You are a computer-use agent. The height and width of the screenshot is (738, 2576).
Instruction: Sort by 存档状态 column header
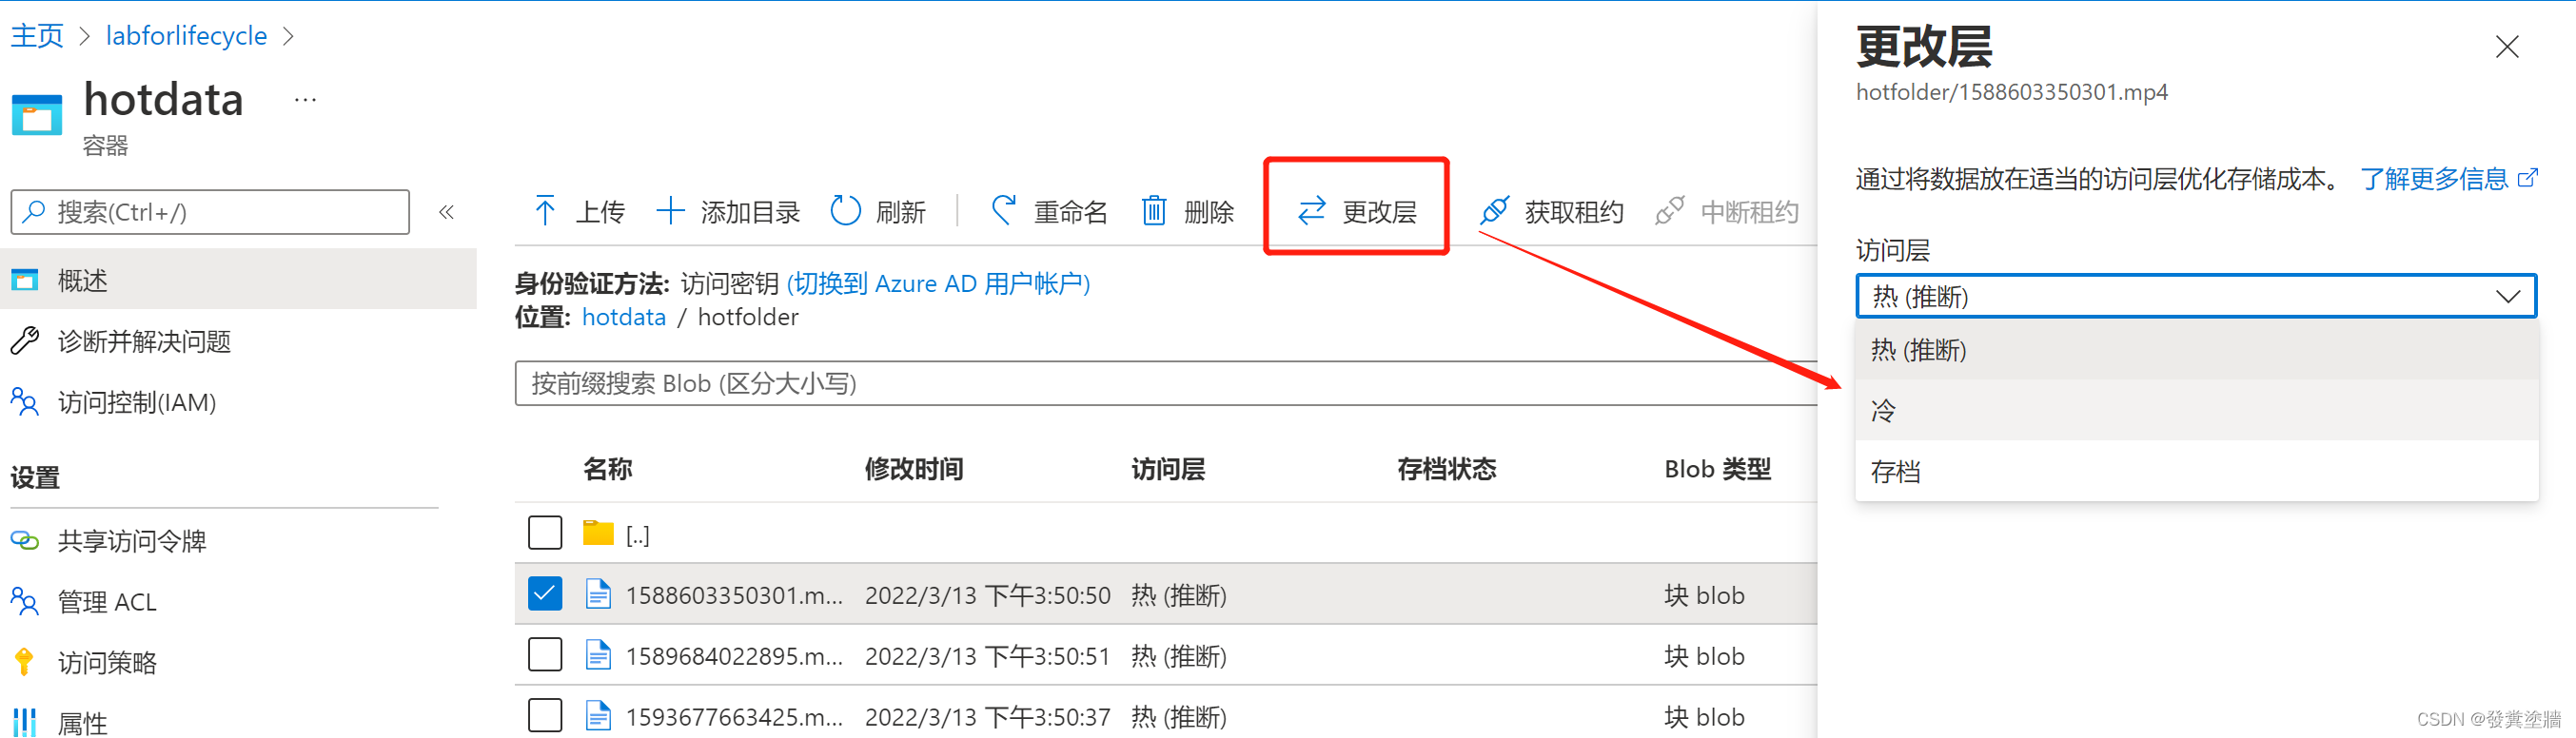point(1446,469)
